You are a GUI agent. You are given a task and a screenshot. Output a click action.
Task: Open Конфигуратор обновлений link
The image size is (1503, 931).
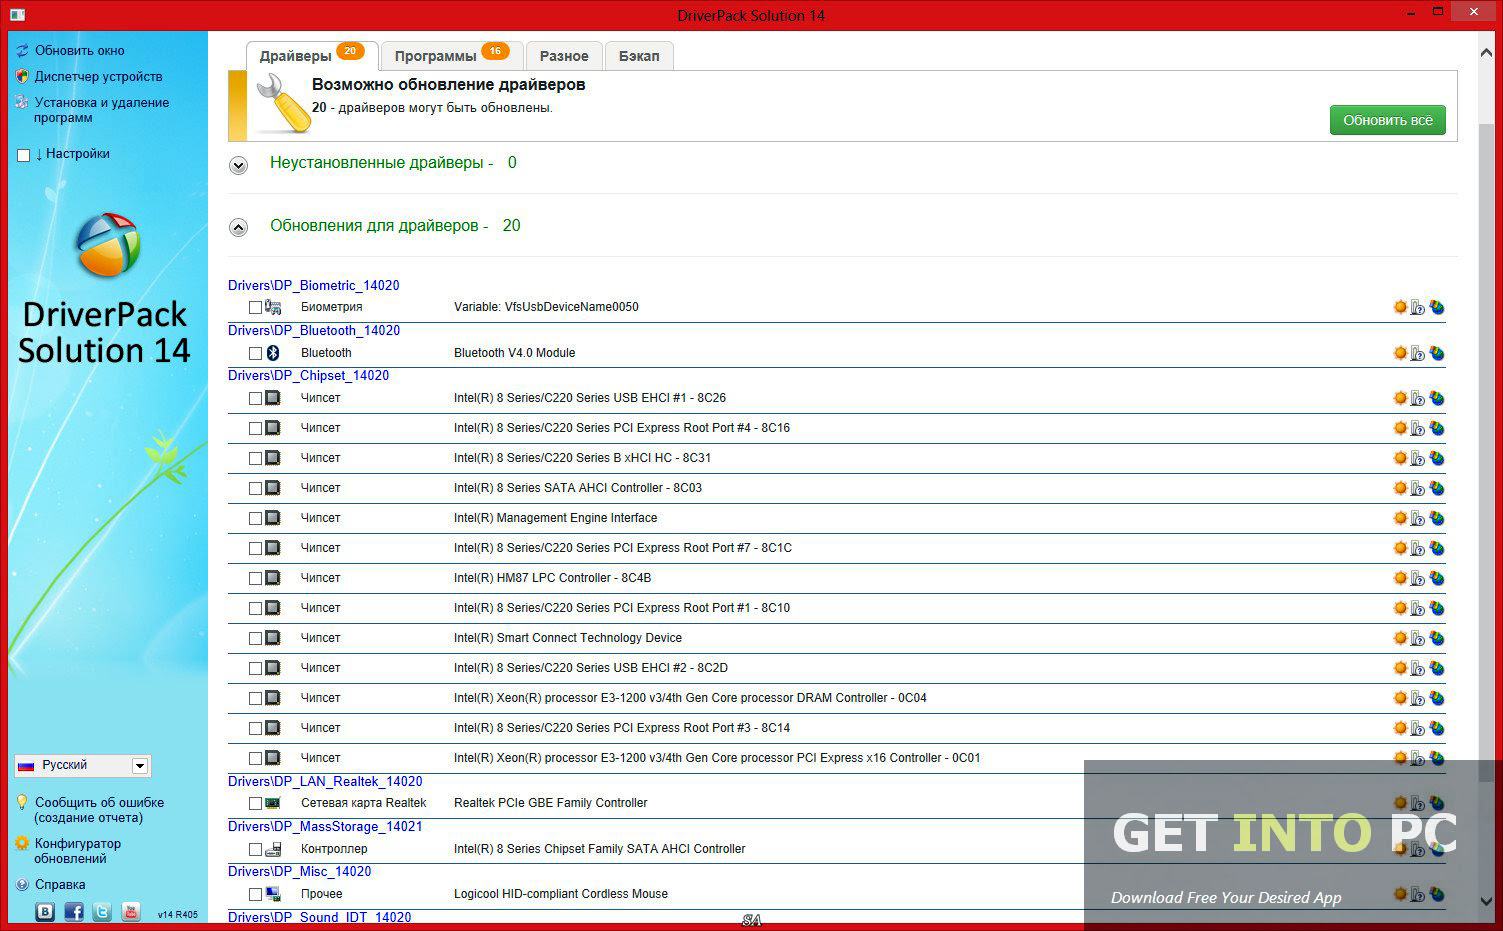coord(77,851)
